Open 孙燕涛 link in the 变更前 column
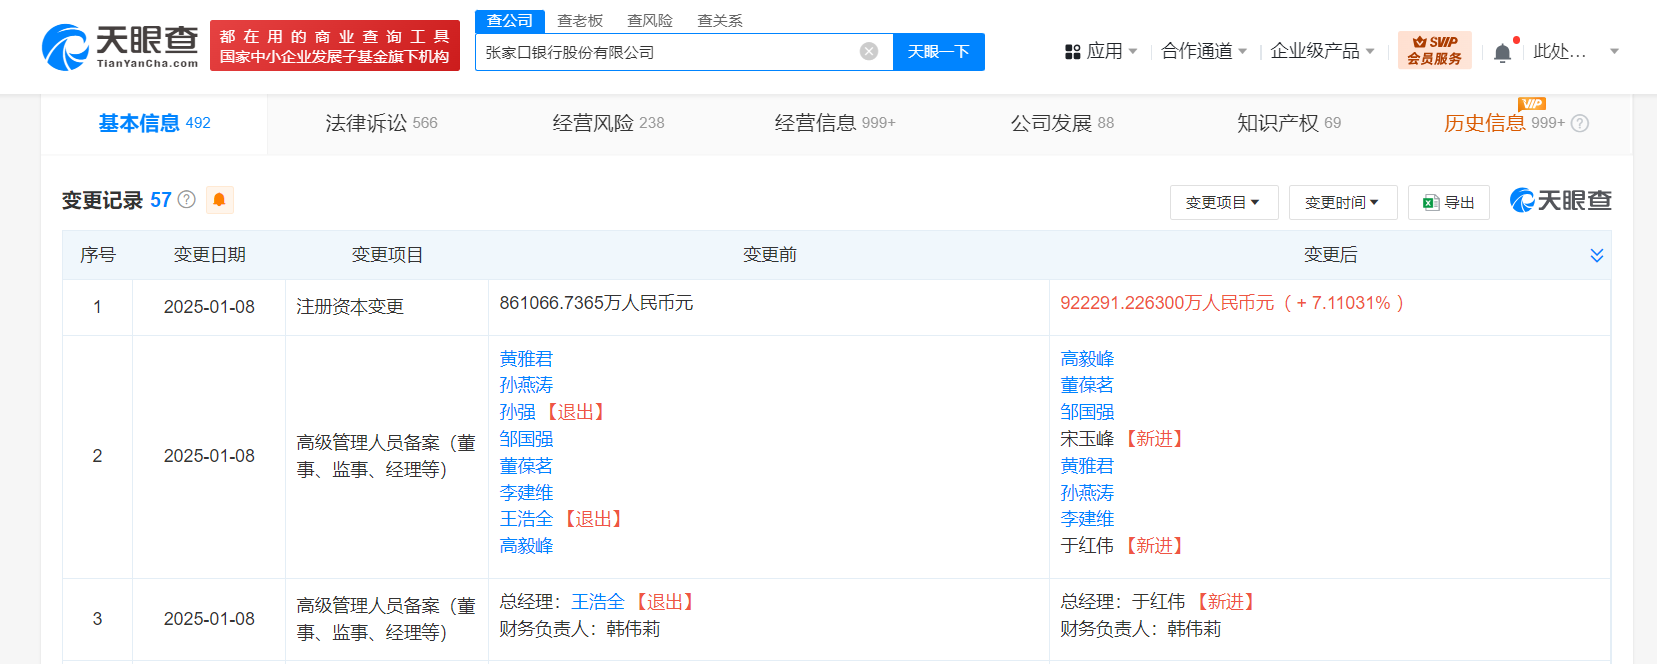The height and width of the screenshot is (664, 1657). pyautogui.click(x=526, y=385)
